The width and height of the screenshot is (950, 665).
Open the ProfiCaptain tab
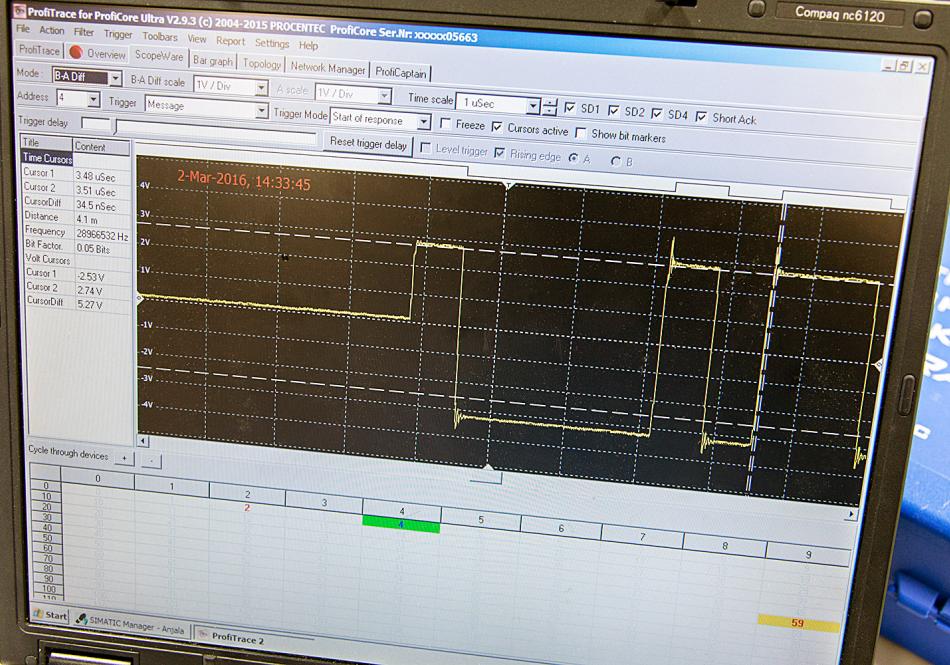[401, 73]
